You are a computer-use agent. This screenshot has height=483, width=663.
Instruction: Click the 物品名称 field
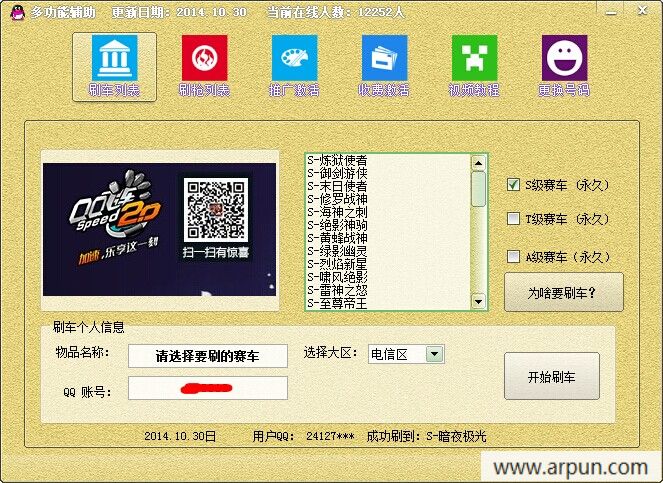(x=208, y=356)
